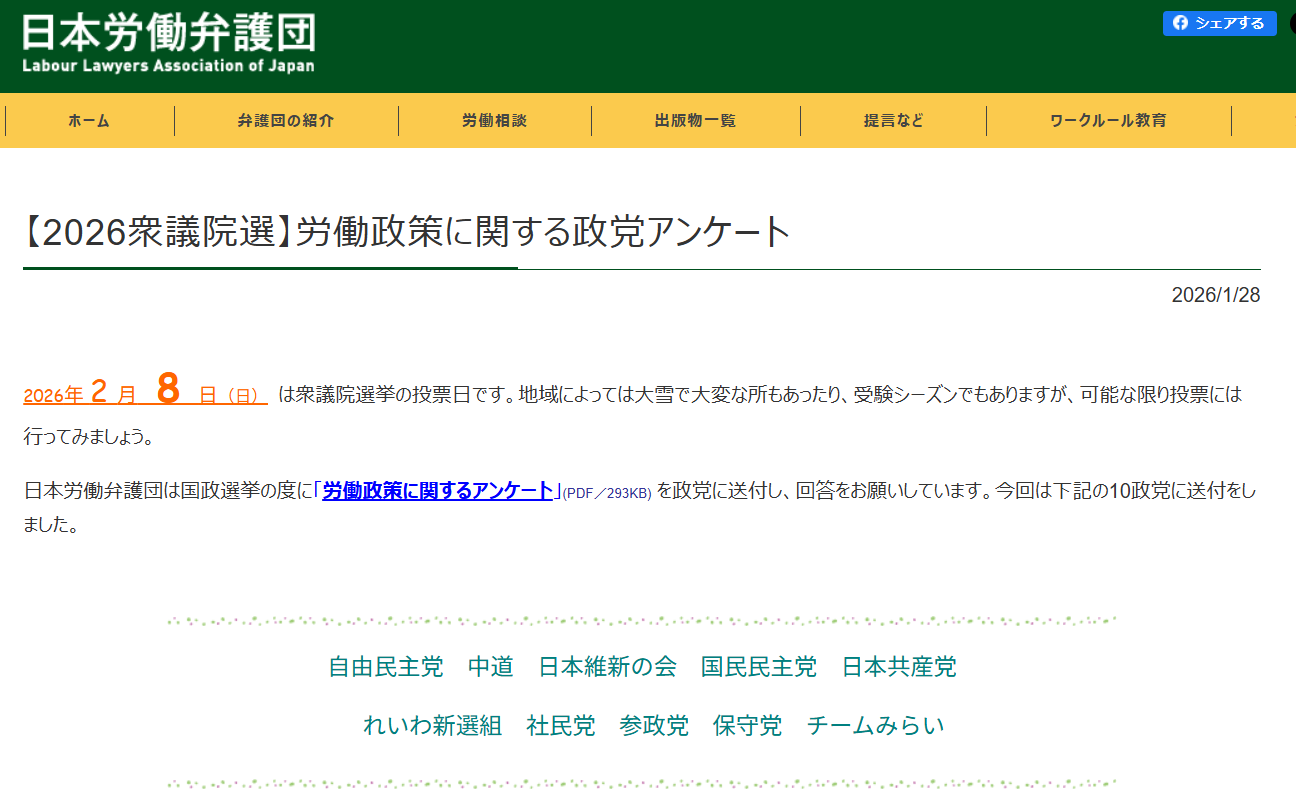Click the 社民党 party link
Screen dimensions: 1296x812
click(x=560, y=726)
